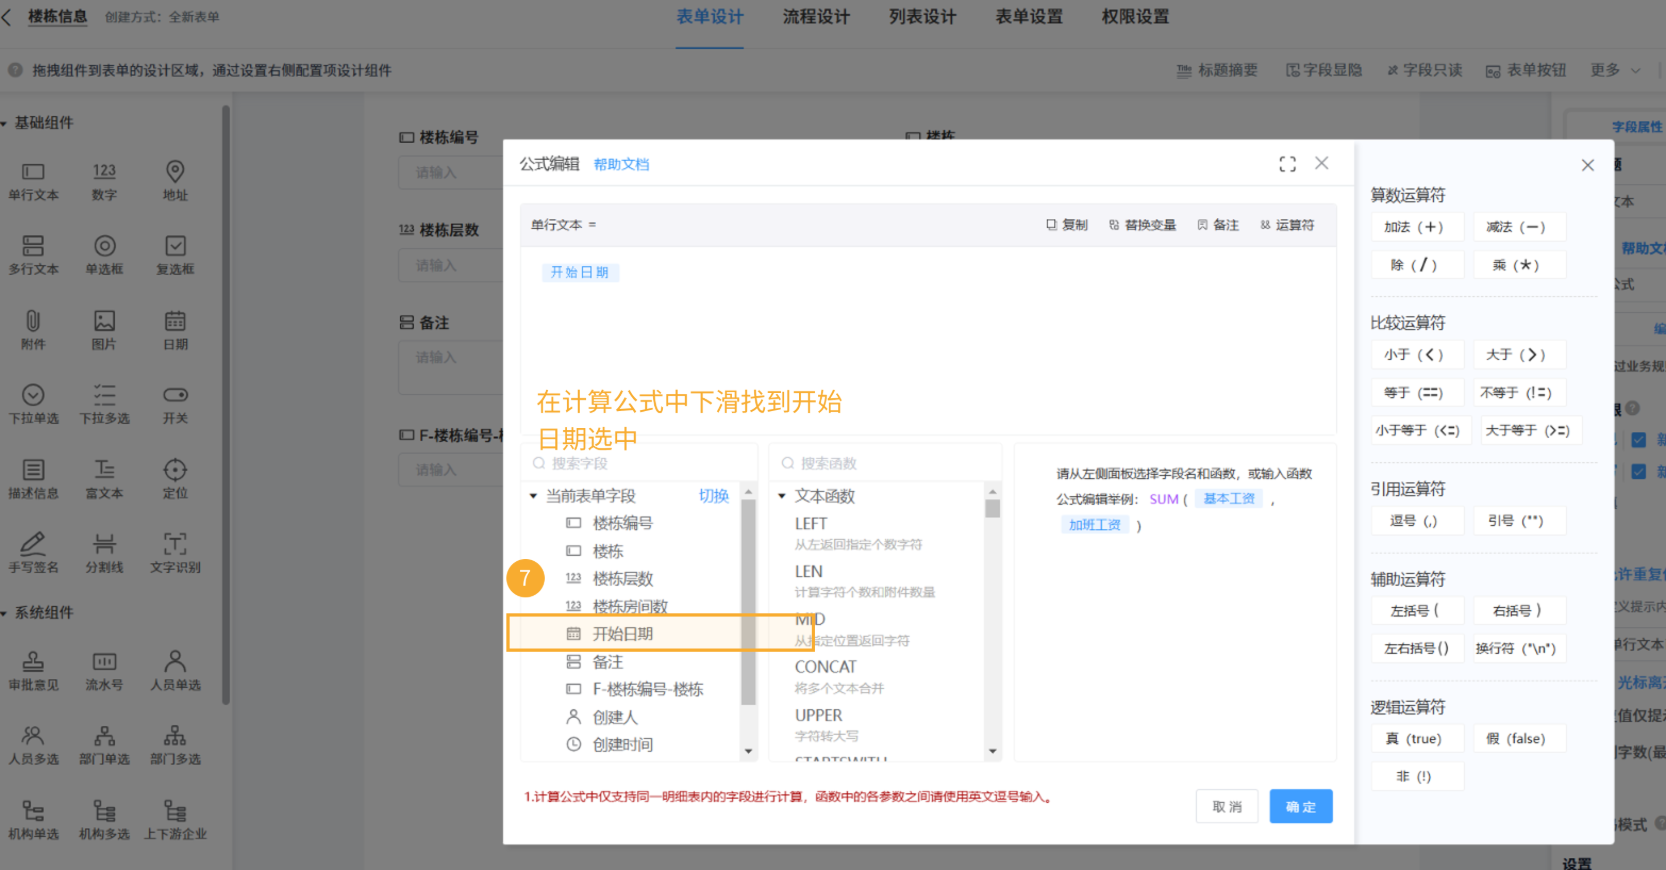Close the operators panel
Image resolution: width=1666 pixels, height=870 pixels.
tap(1587, 165)
